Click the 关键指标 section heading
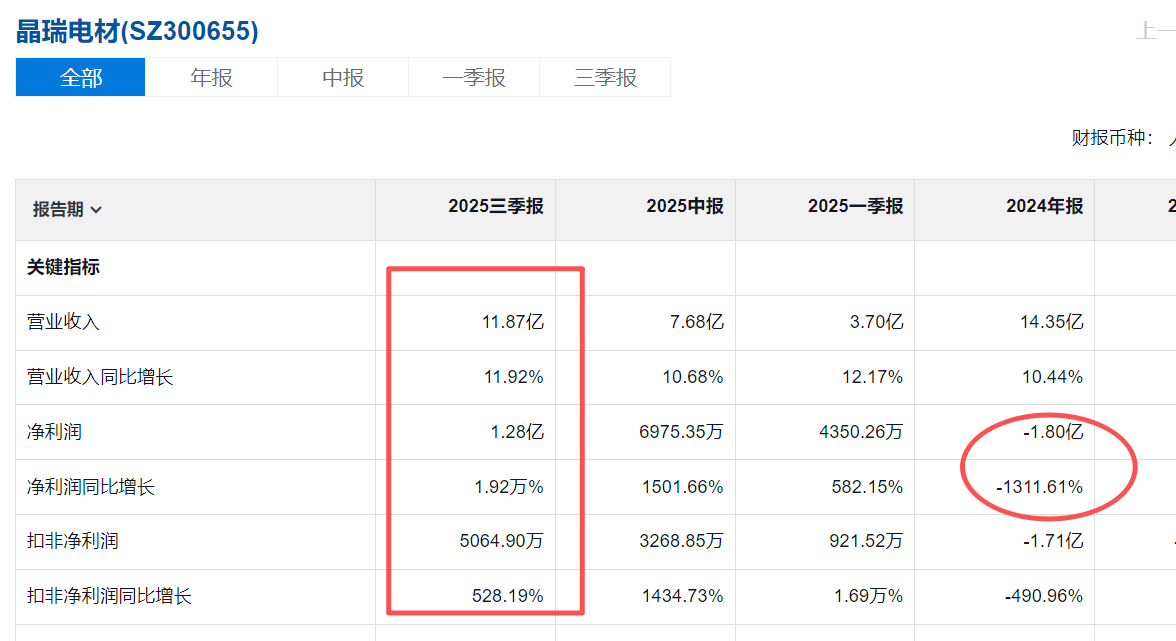The height and width of the screenshot is (641, 1176). [63, 267]
